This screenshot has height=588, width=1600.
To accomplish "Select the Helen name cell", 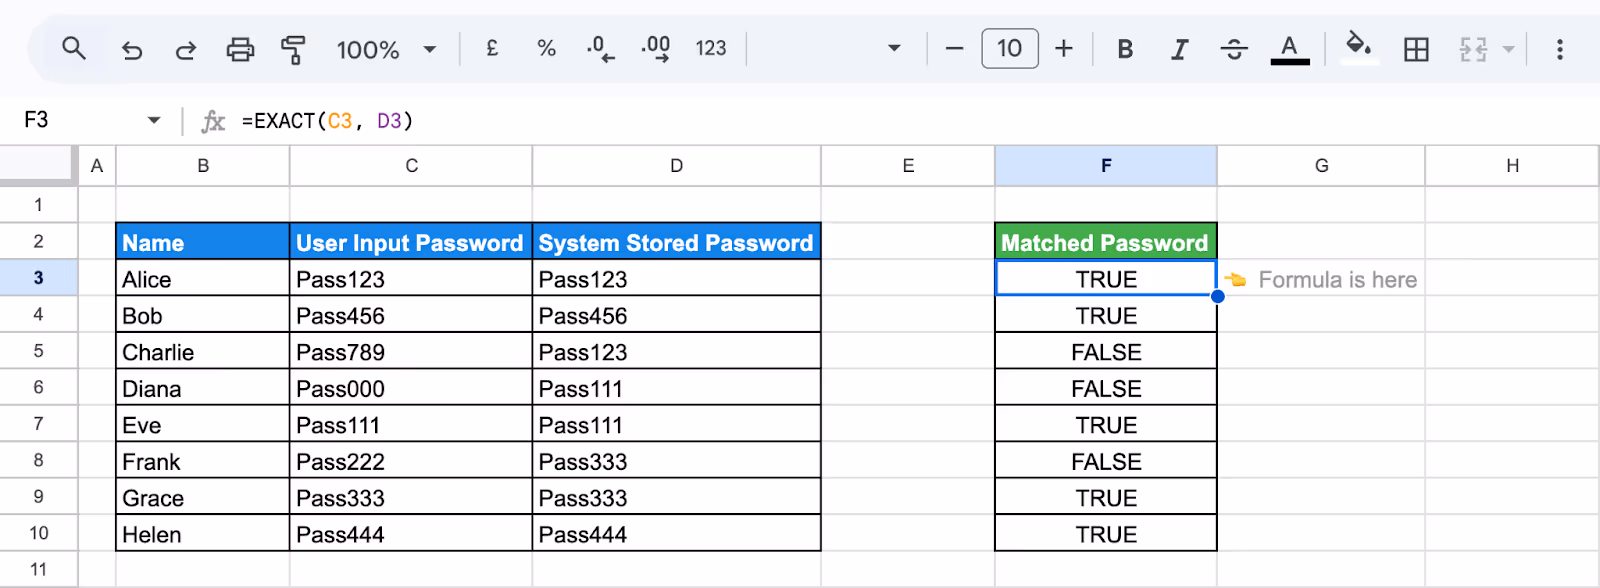I will tap(203, 534).
